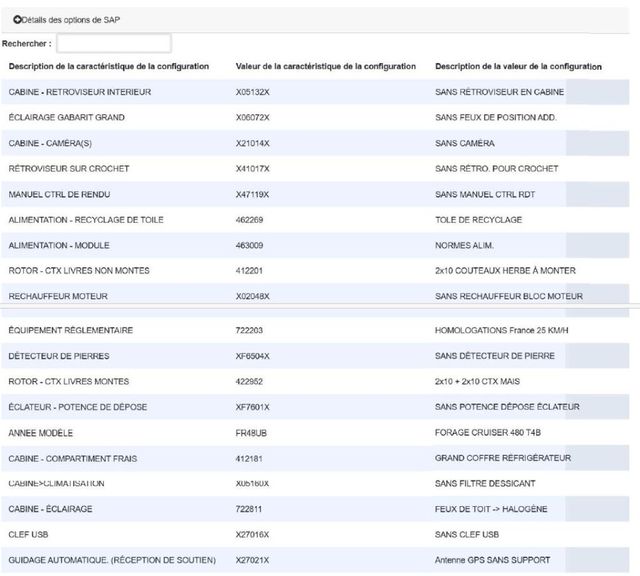Image resolution: width=640 pixels, height=576 pixels.
Task: Sort by Valeur de la caractéristique column
Action: tap(325, 66)
